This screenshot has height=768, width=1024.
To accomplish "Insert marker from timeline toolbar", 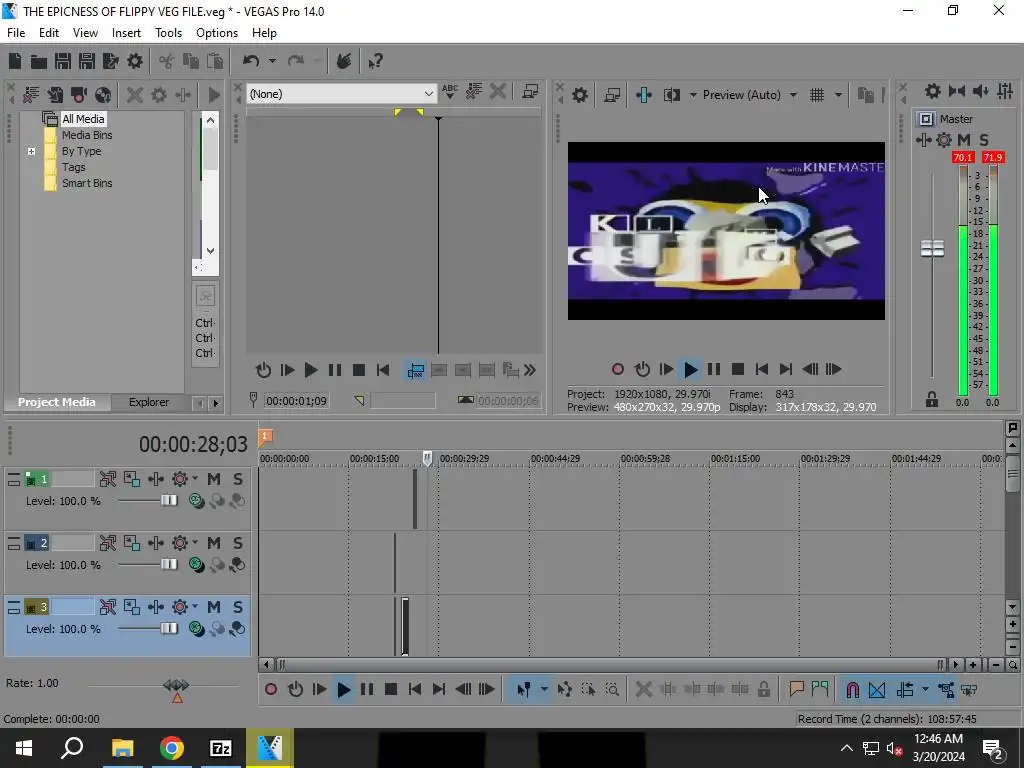I will (796, 690).
